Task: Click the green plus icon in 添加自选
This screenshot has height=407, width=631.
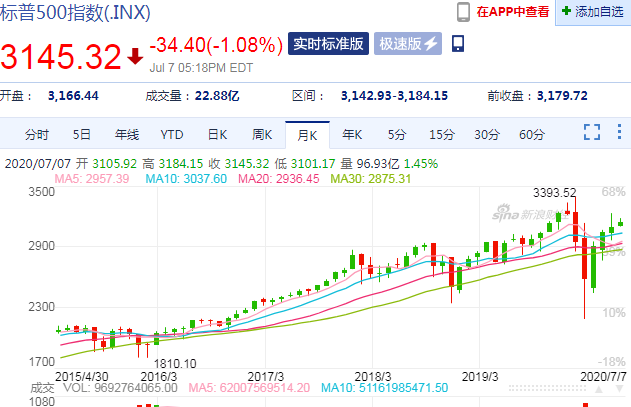Action: (x=566, y=11)
